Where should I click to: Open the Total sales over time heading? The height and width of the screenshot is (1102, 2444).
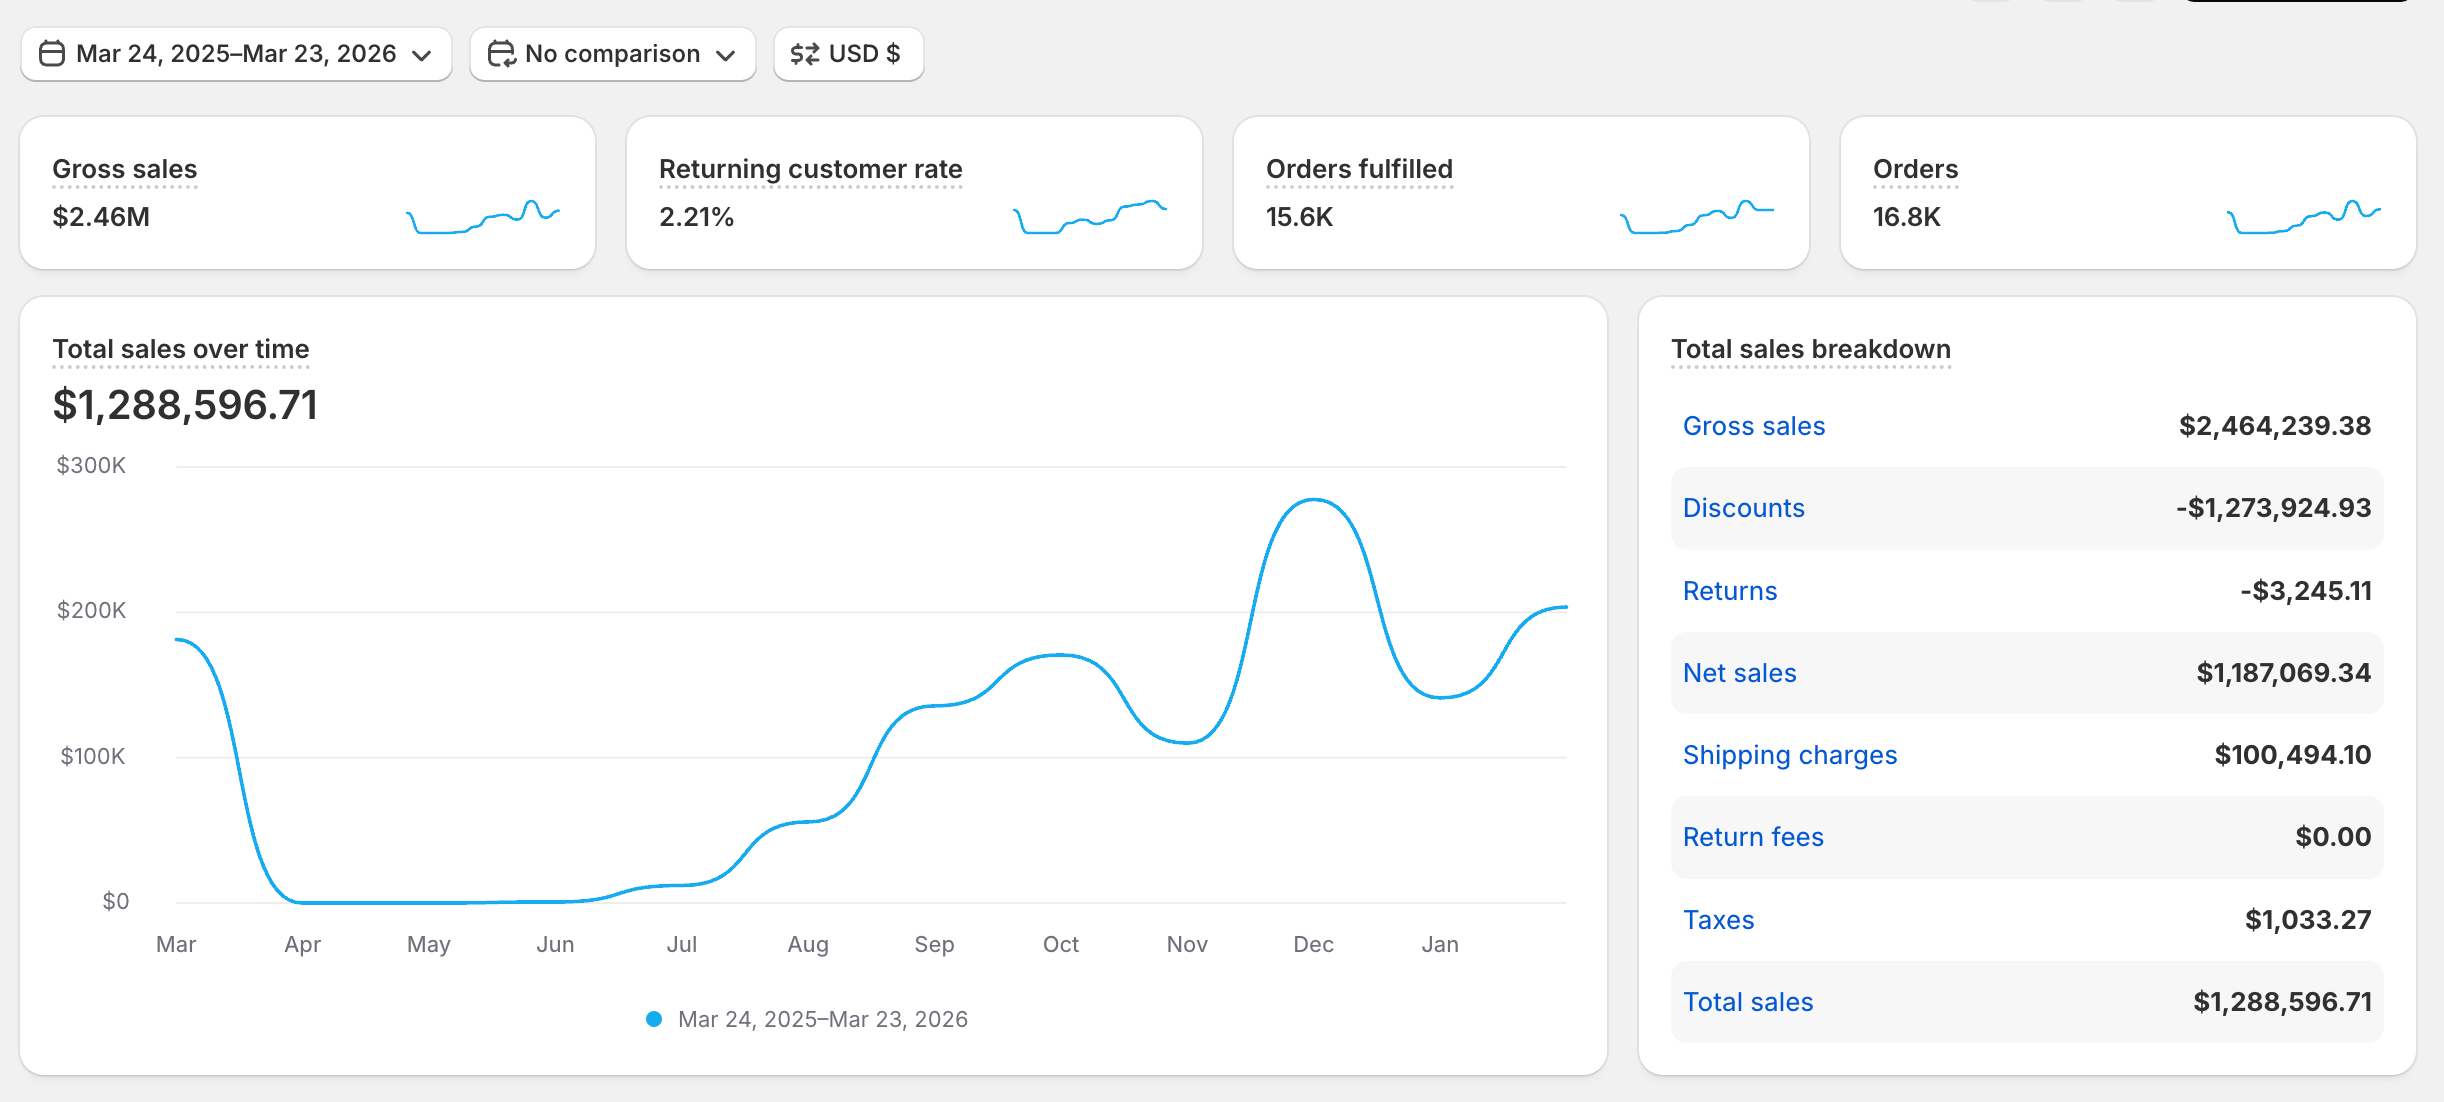[181, 349]
